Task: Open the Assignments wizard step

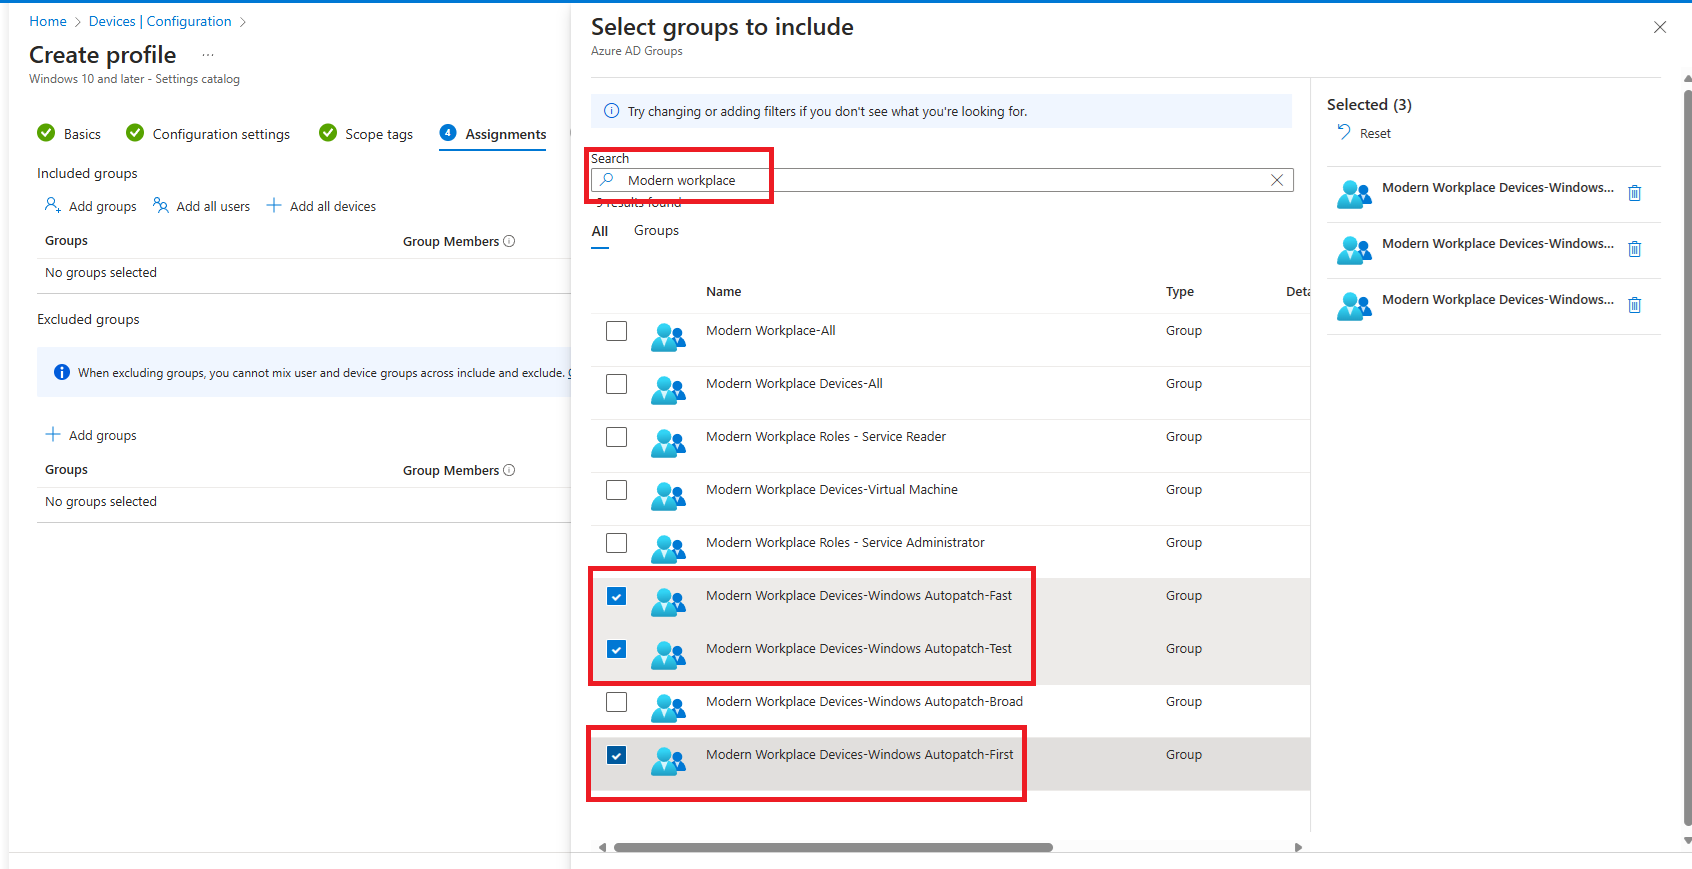Action: click(x=493, y=133)
